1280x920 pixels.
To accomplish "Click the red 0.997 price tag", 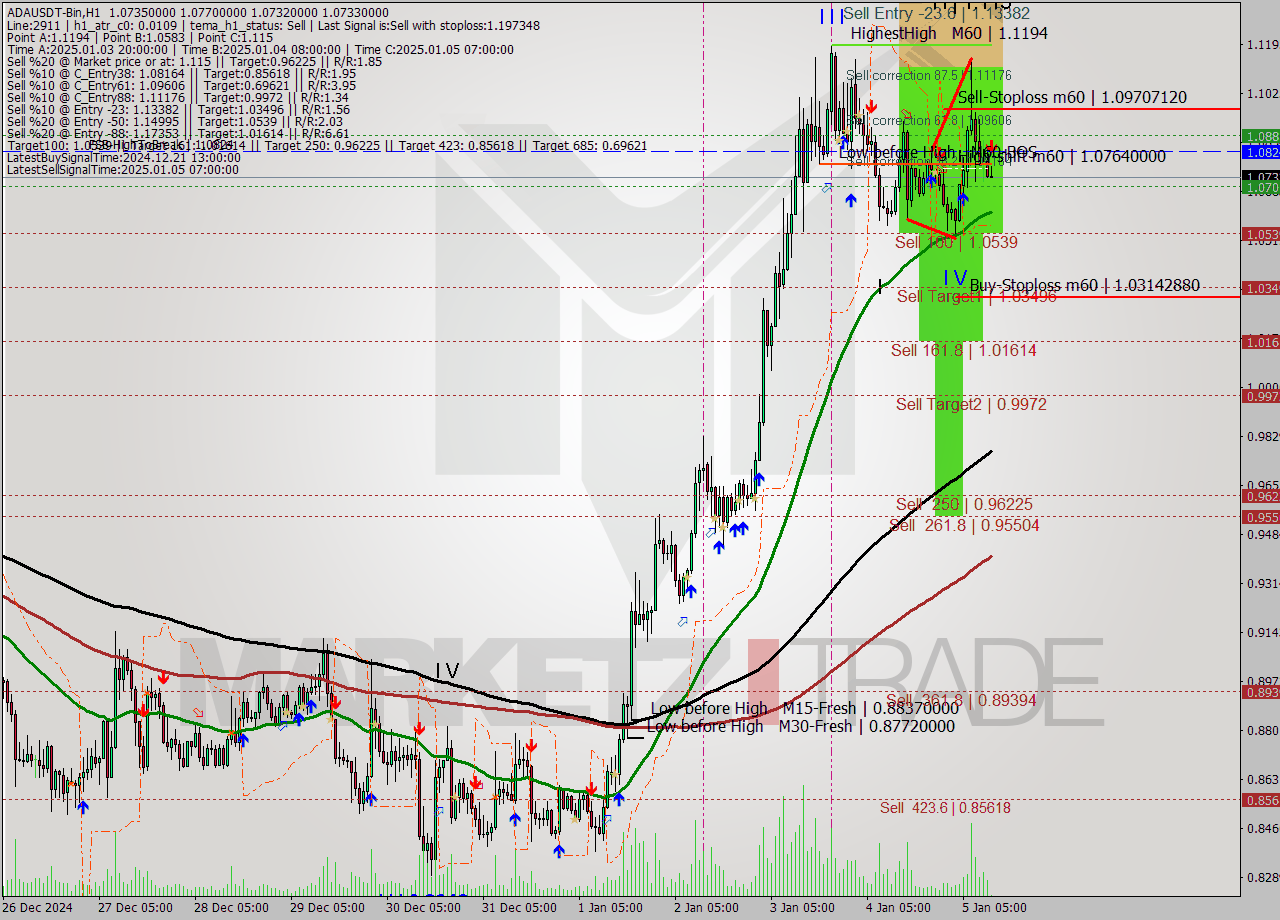I will coord(1260,396).
